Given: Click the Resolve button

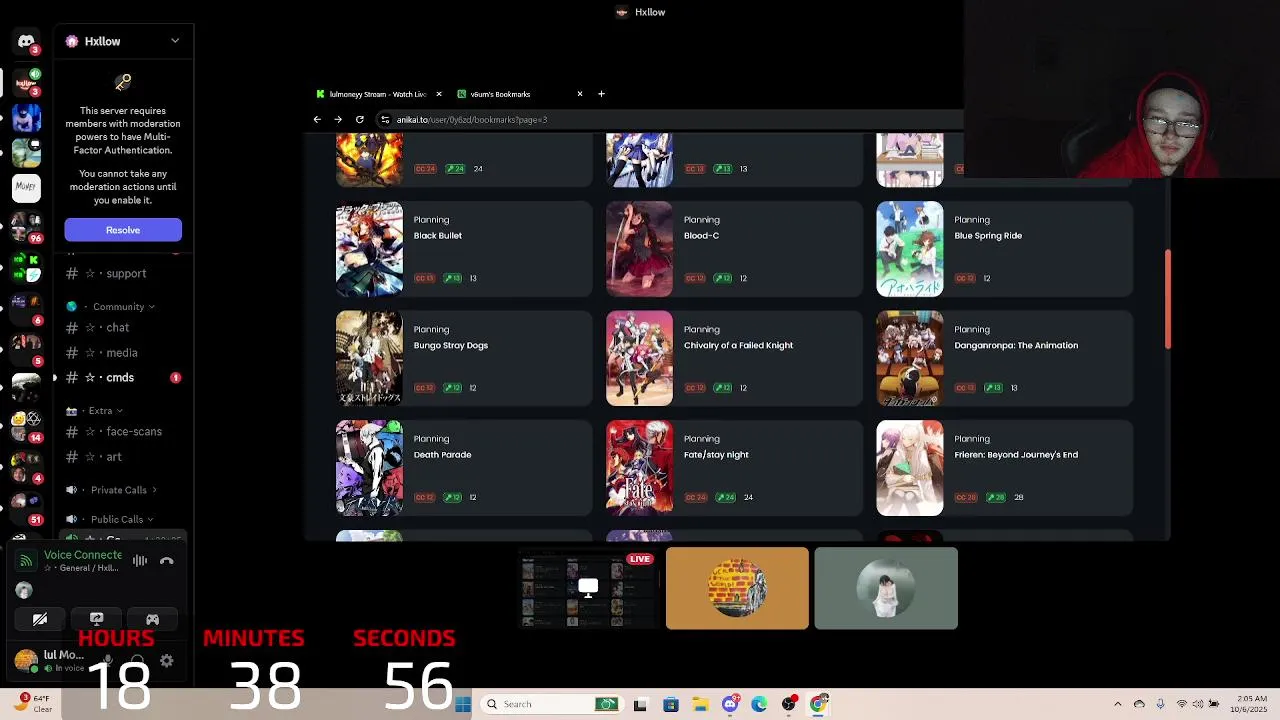Looking at the screenshot, I should pyautogui.click(x=123, y=230).
